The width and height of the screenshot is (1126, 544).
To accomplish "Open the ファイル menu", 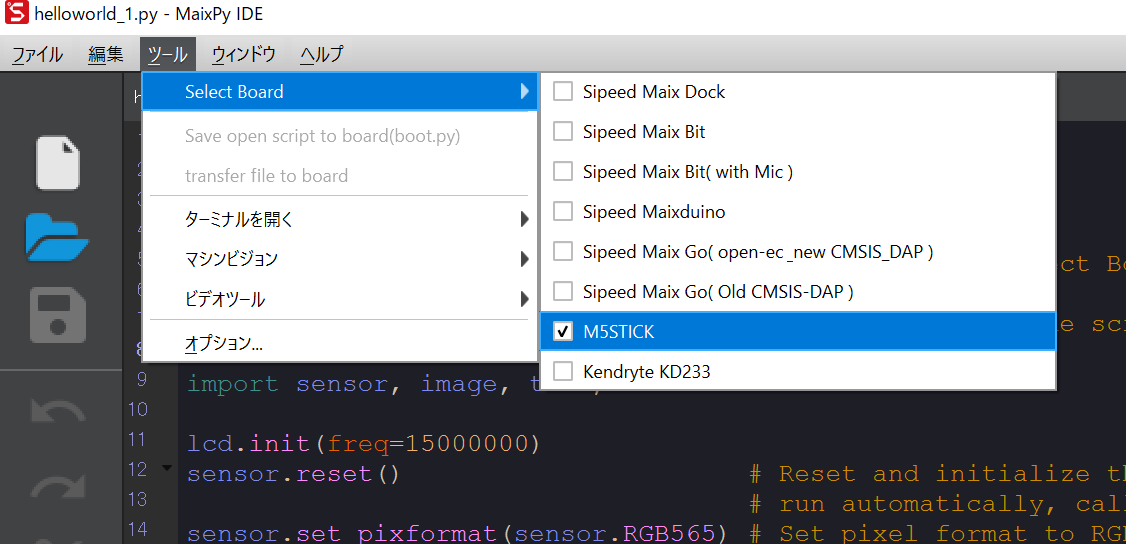I will [37, 55].
